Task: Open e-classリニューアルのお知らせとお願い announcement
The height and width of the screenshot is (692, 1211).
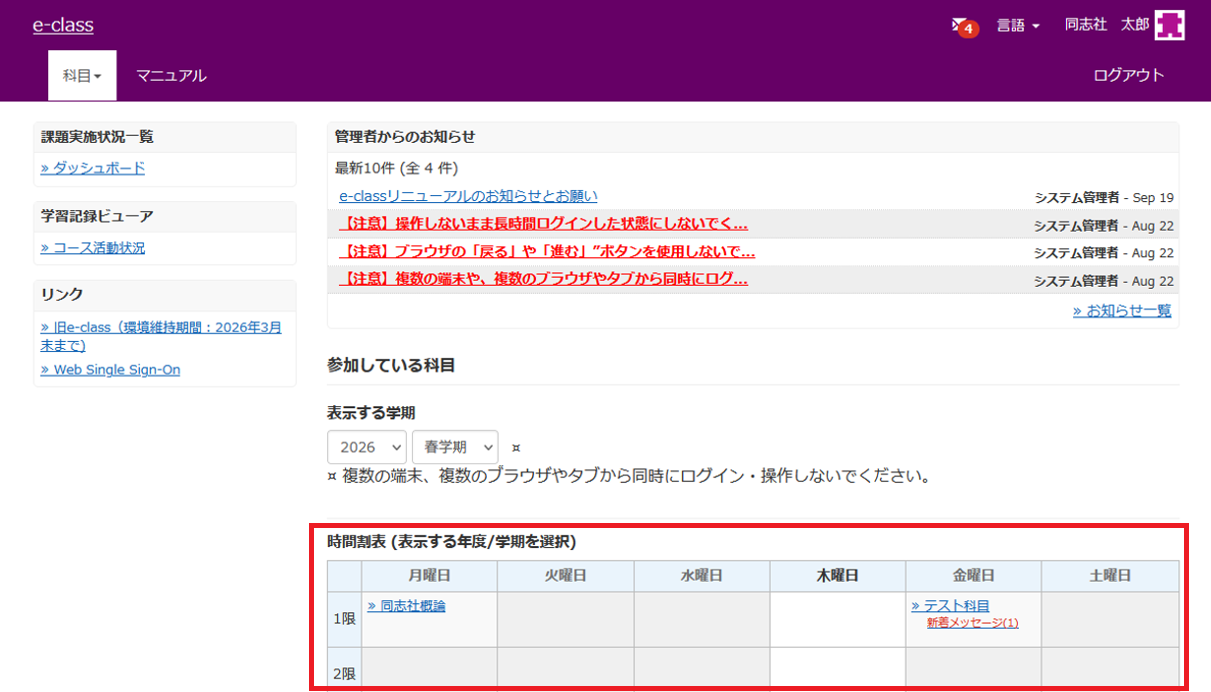Action: (x=468, y=196)
